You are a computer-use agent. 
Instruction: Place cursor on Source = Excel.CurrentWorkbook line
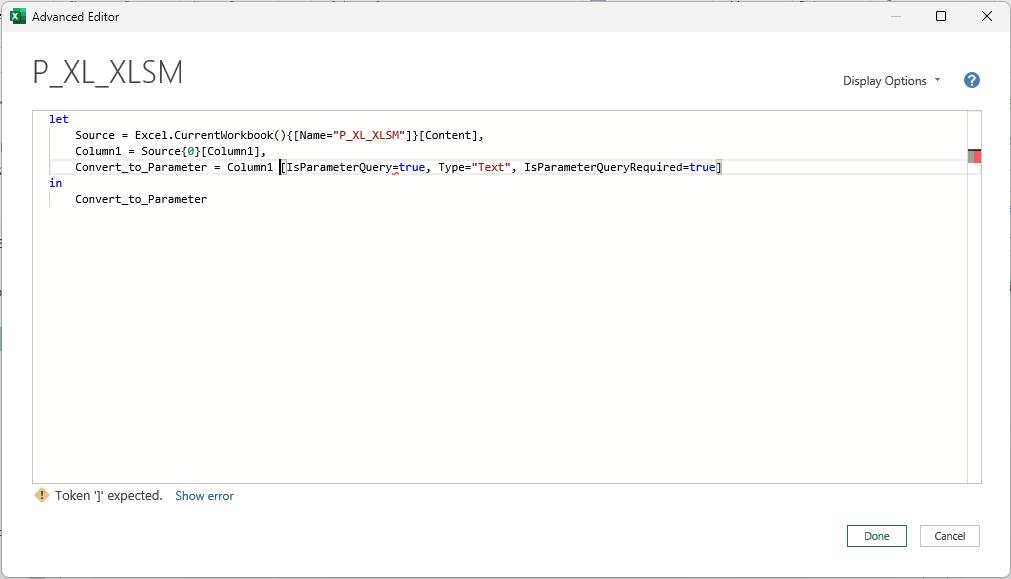(x=279, y=135)
